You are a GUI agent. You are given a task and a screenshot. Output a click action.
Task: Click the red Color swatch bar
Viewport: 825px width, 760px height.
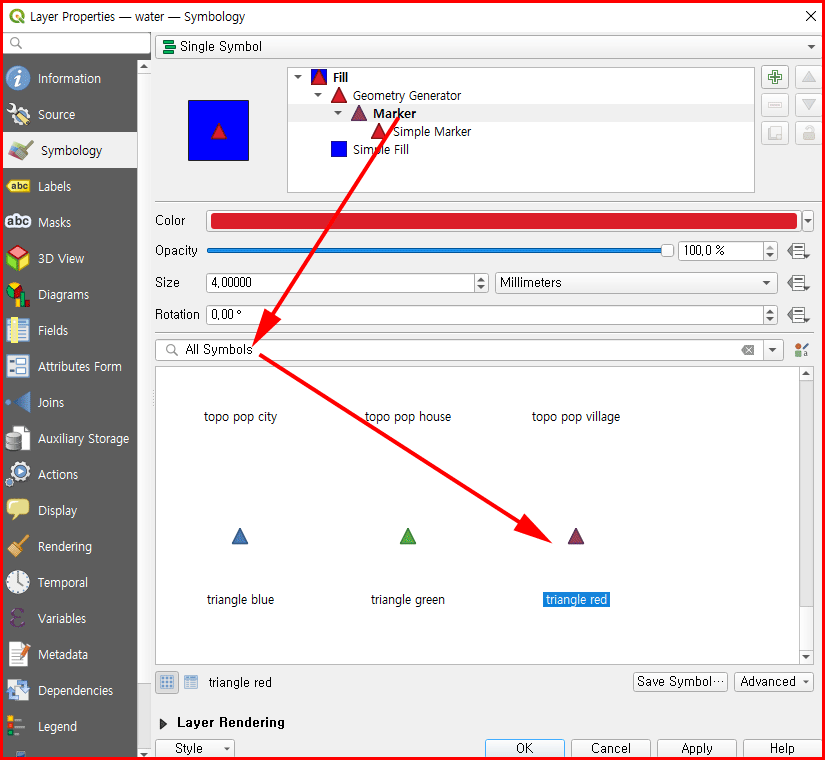[504, 221]
